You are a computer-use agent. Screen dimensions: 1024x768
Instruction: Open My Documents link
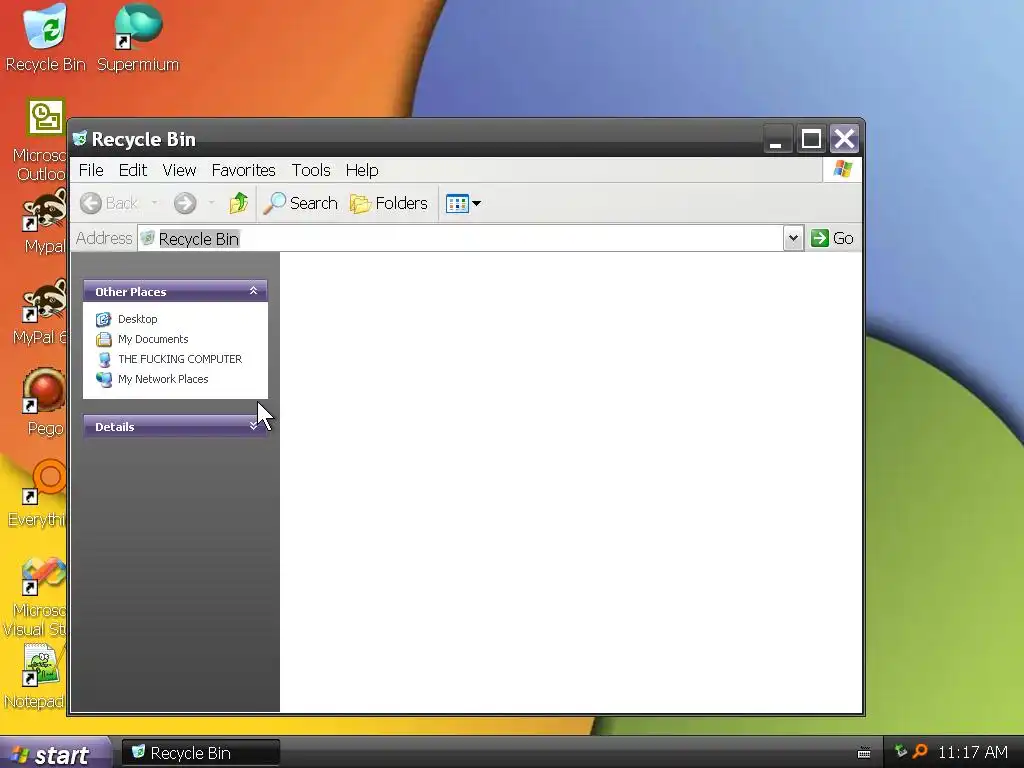click(142, 339)
